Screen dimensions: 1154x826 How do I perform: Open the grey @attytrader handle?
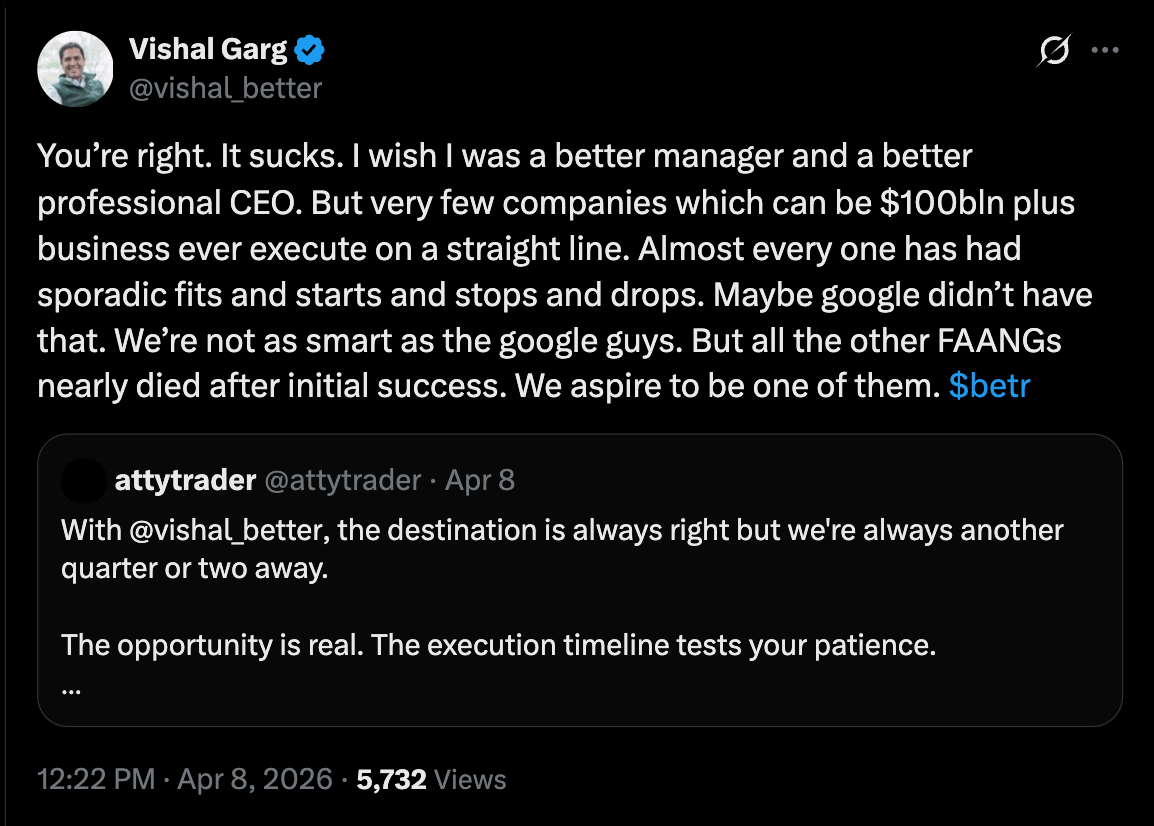click(341, 481)
